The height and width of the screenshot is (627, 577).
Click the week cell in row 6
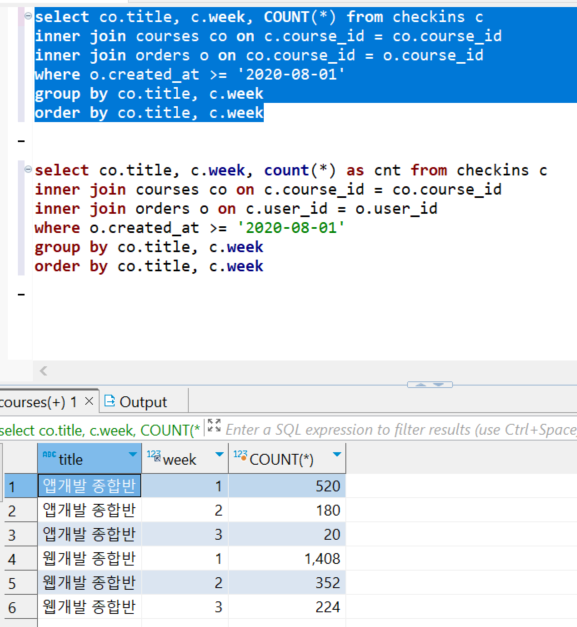[x=185, y=607]
